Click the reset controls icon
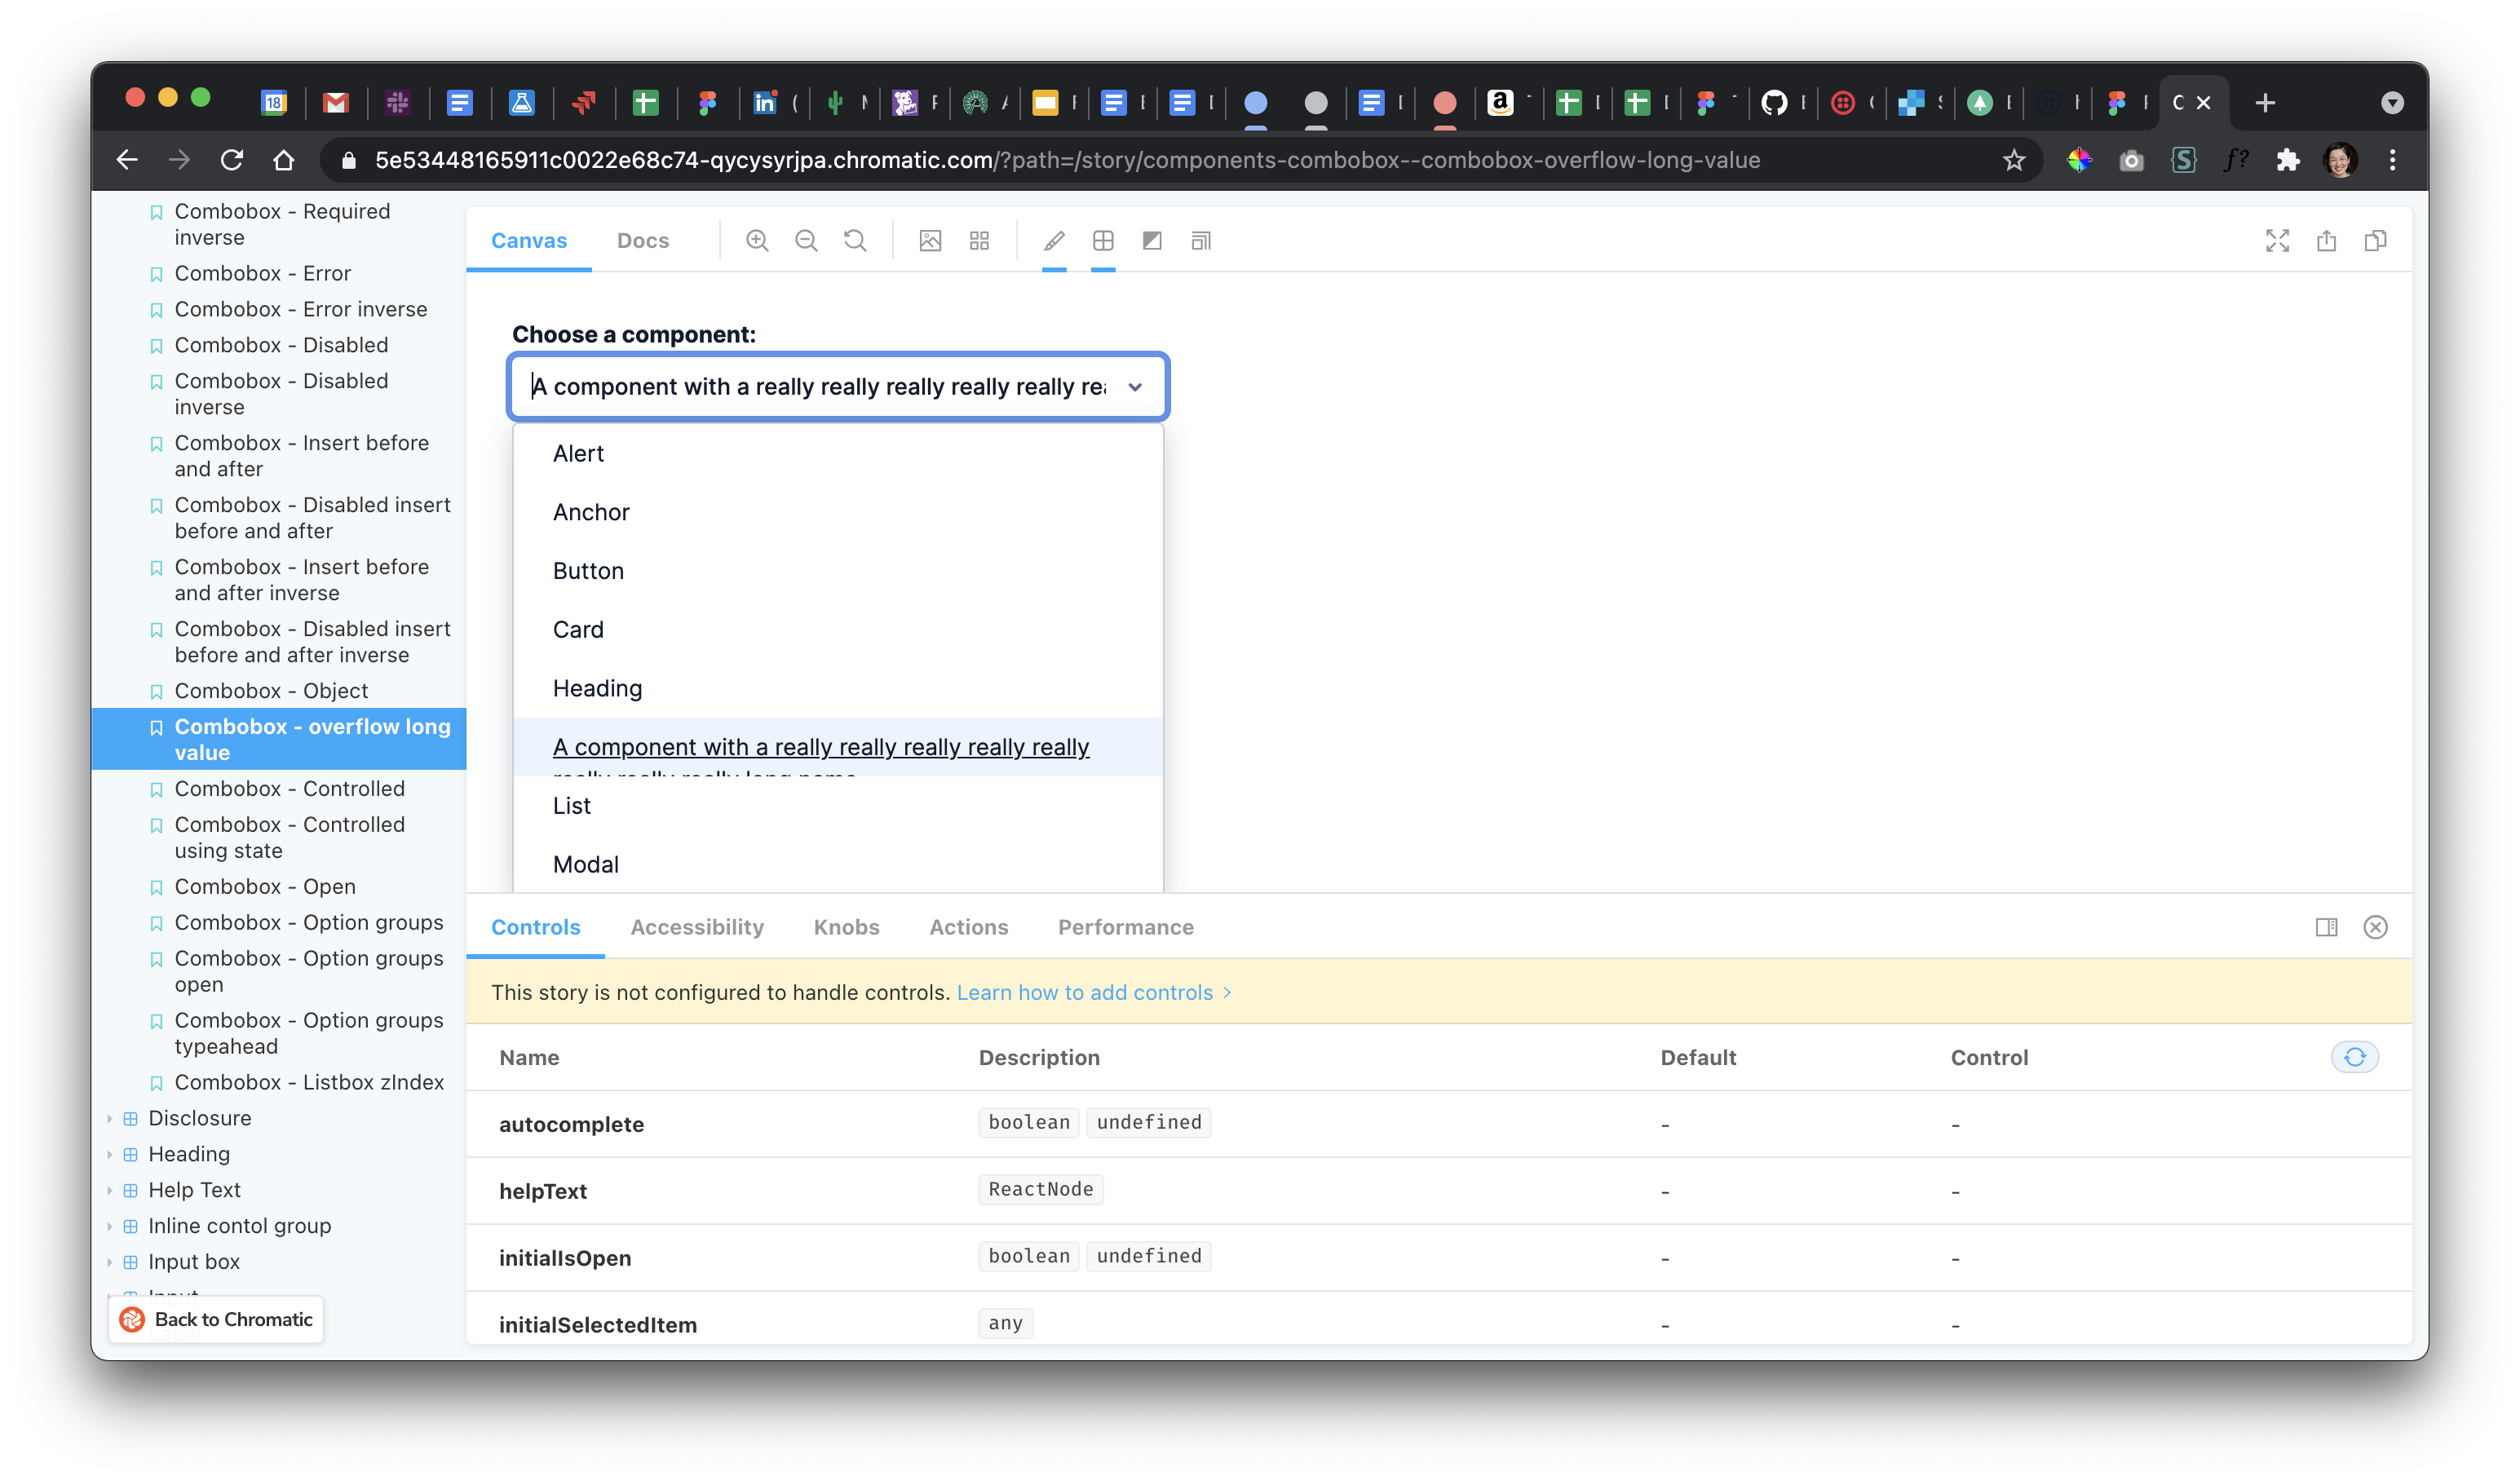The height and width of the screenshot is (1481, 2520). (x=2354, y=1057)
